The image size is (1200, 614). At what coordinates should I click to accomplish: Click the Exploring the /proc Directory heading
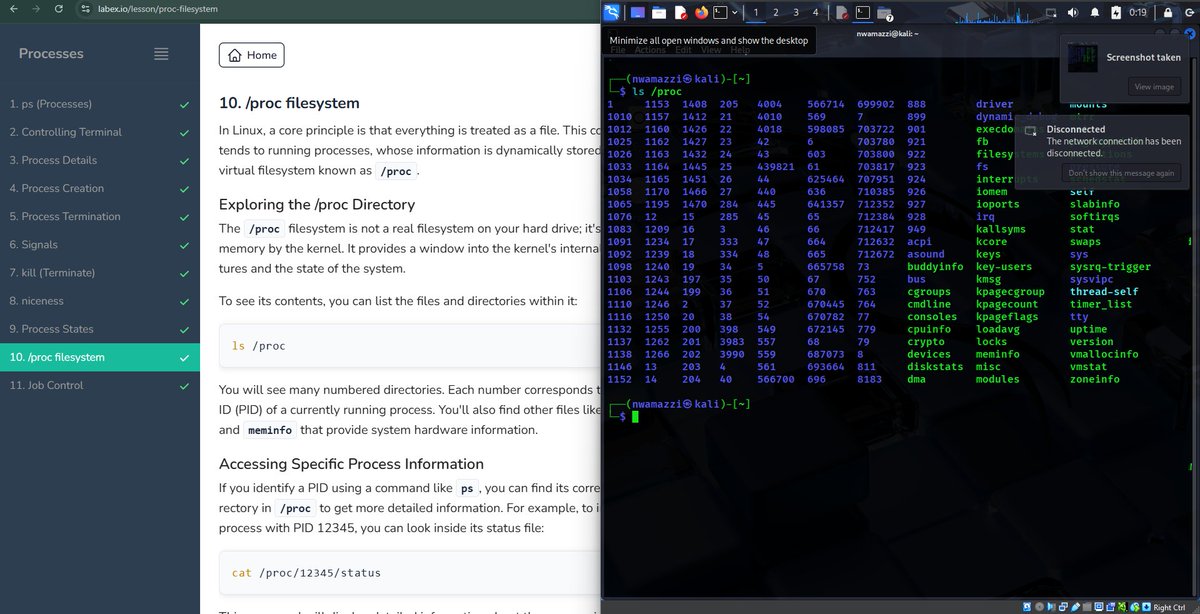[x=317, y=204]
